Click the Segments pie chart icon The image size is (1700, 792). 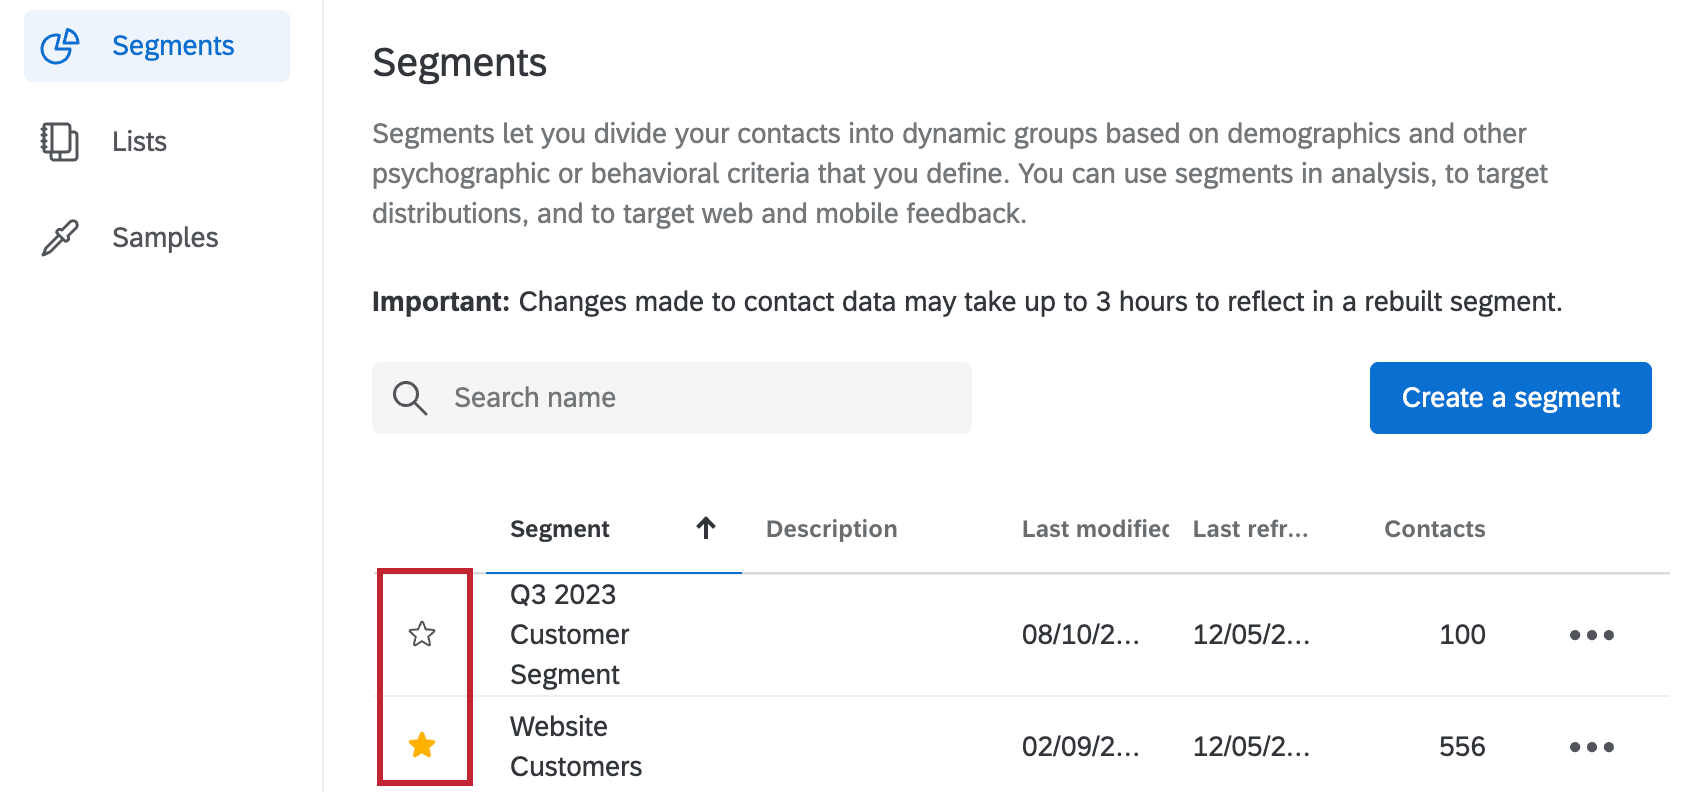pyautogui.click(x=60, y=46)
